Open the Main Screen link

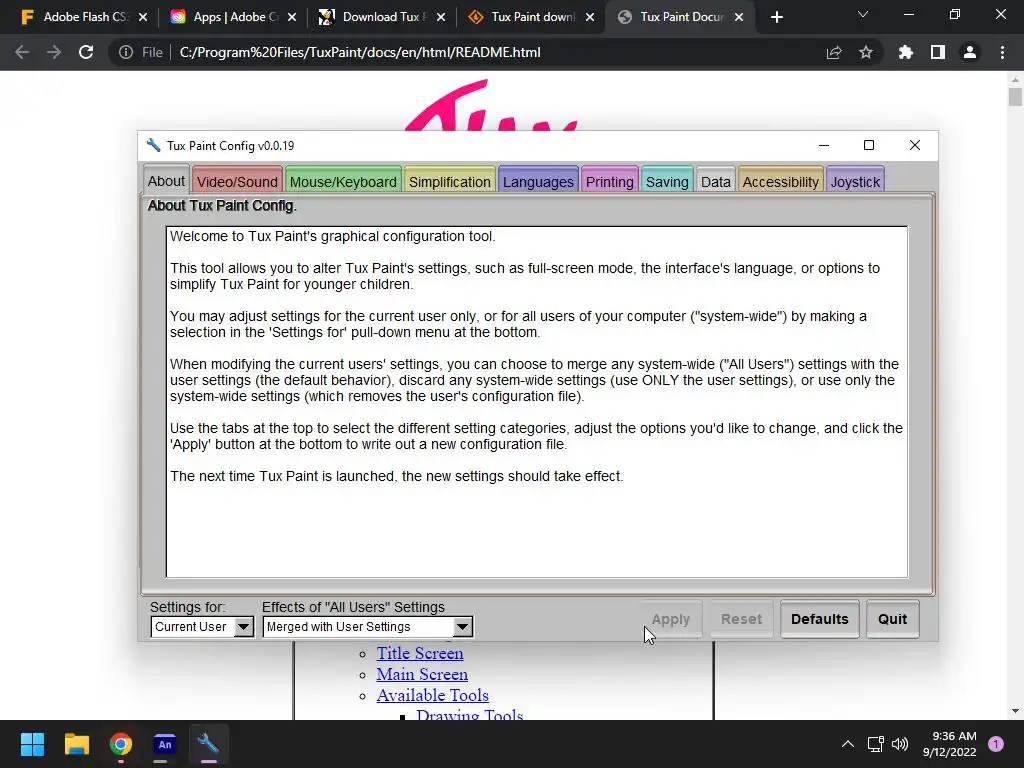[422, 674]
